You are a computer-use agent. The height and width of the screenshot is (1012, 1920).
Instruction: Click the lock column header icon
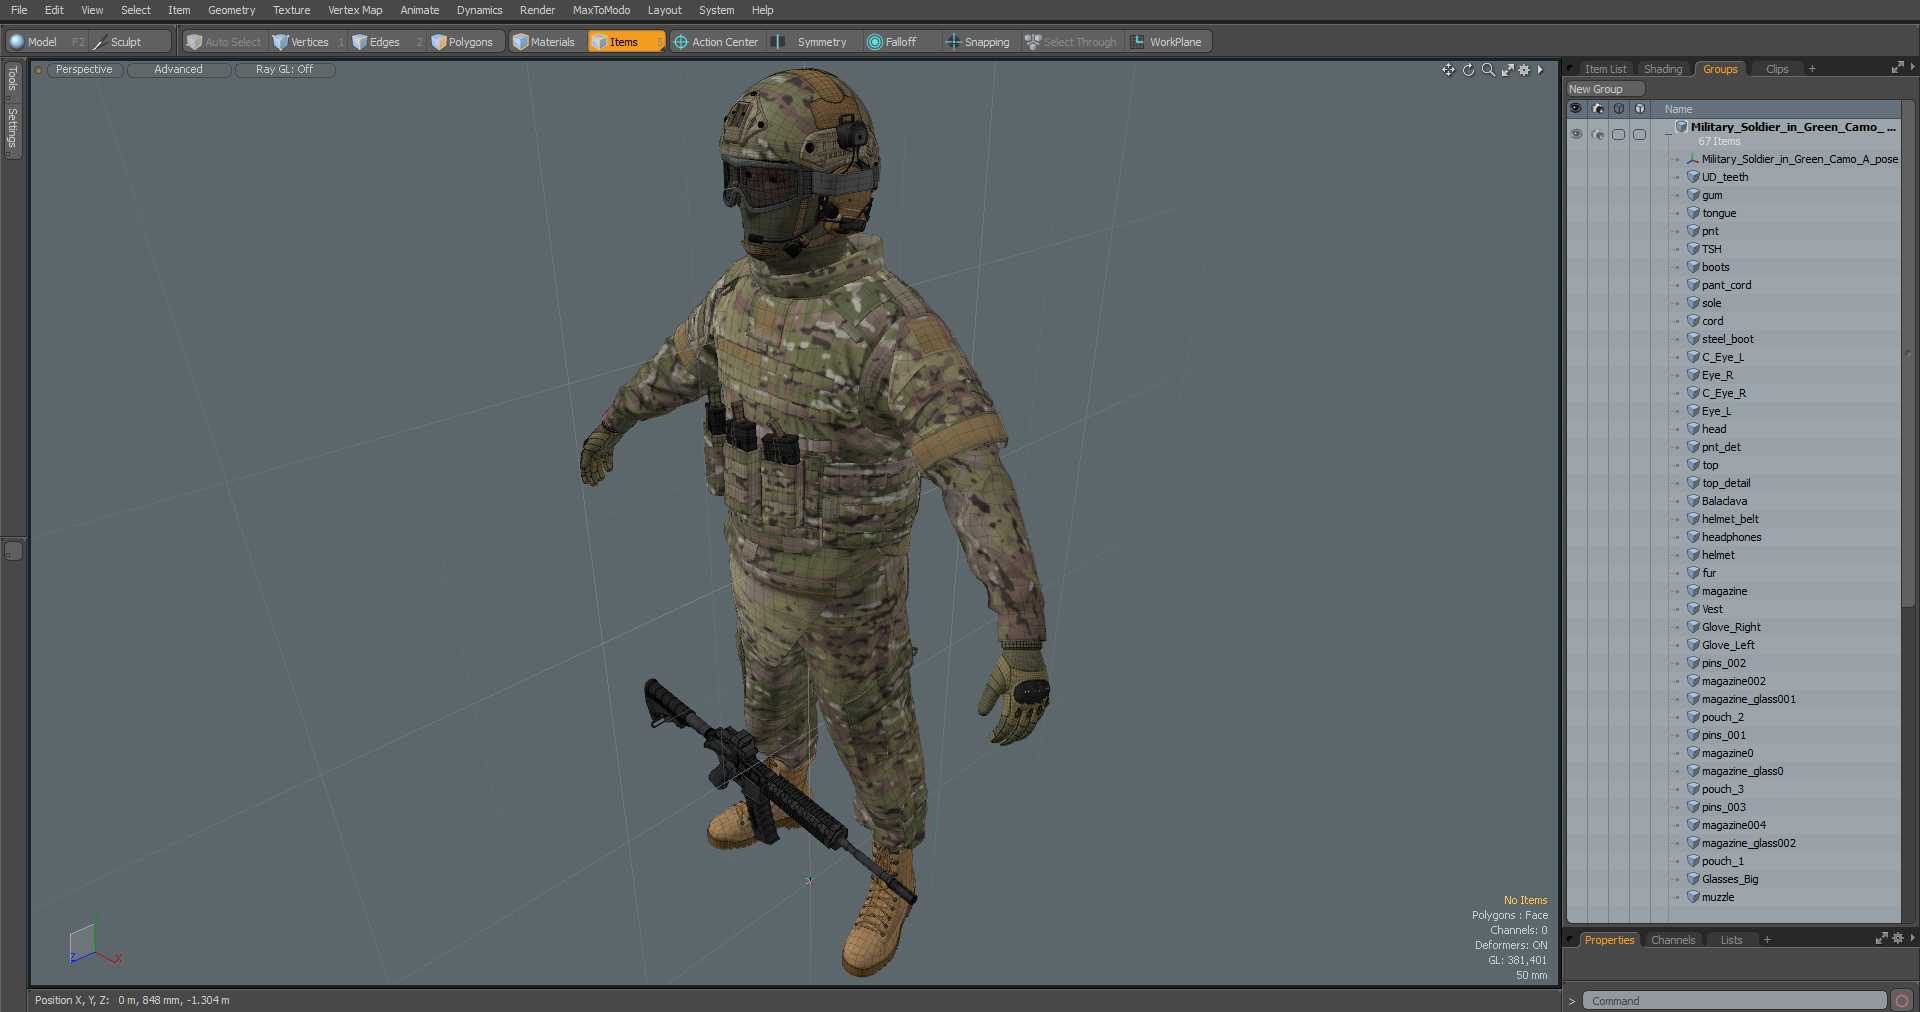pos(1640,108)
